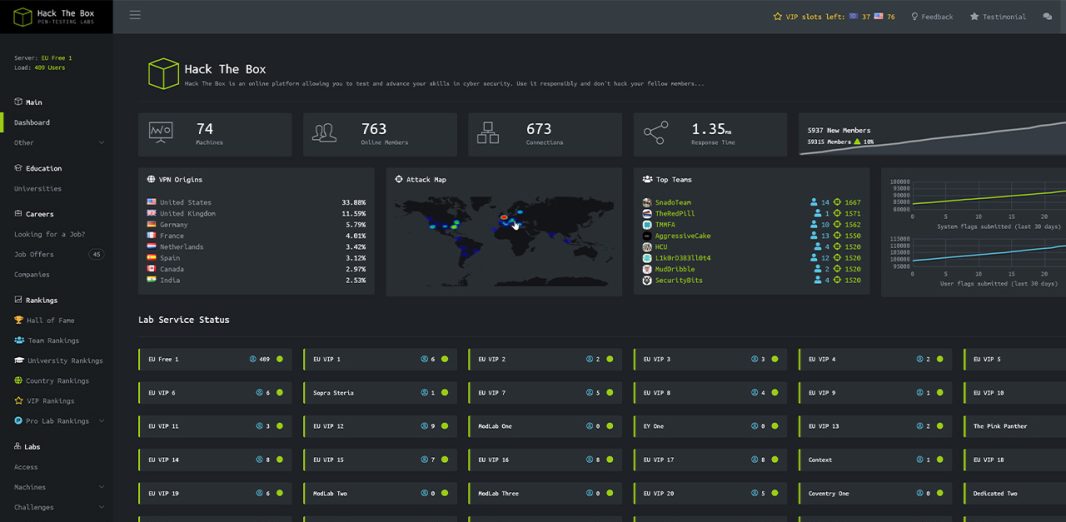Click the Country Rankings globe icon
1066x522 pixels.
tap(19, 381)
